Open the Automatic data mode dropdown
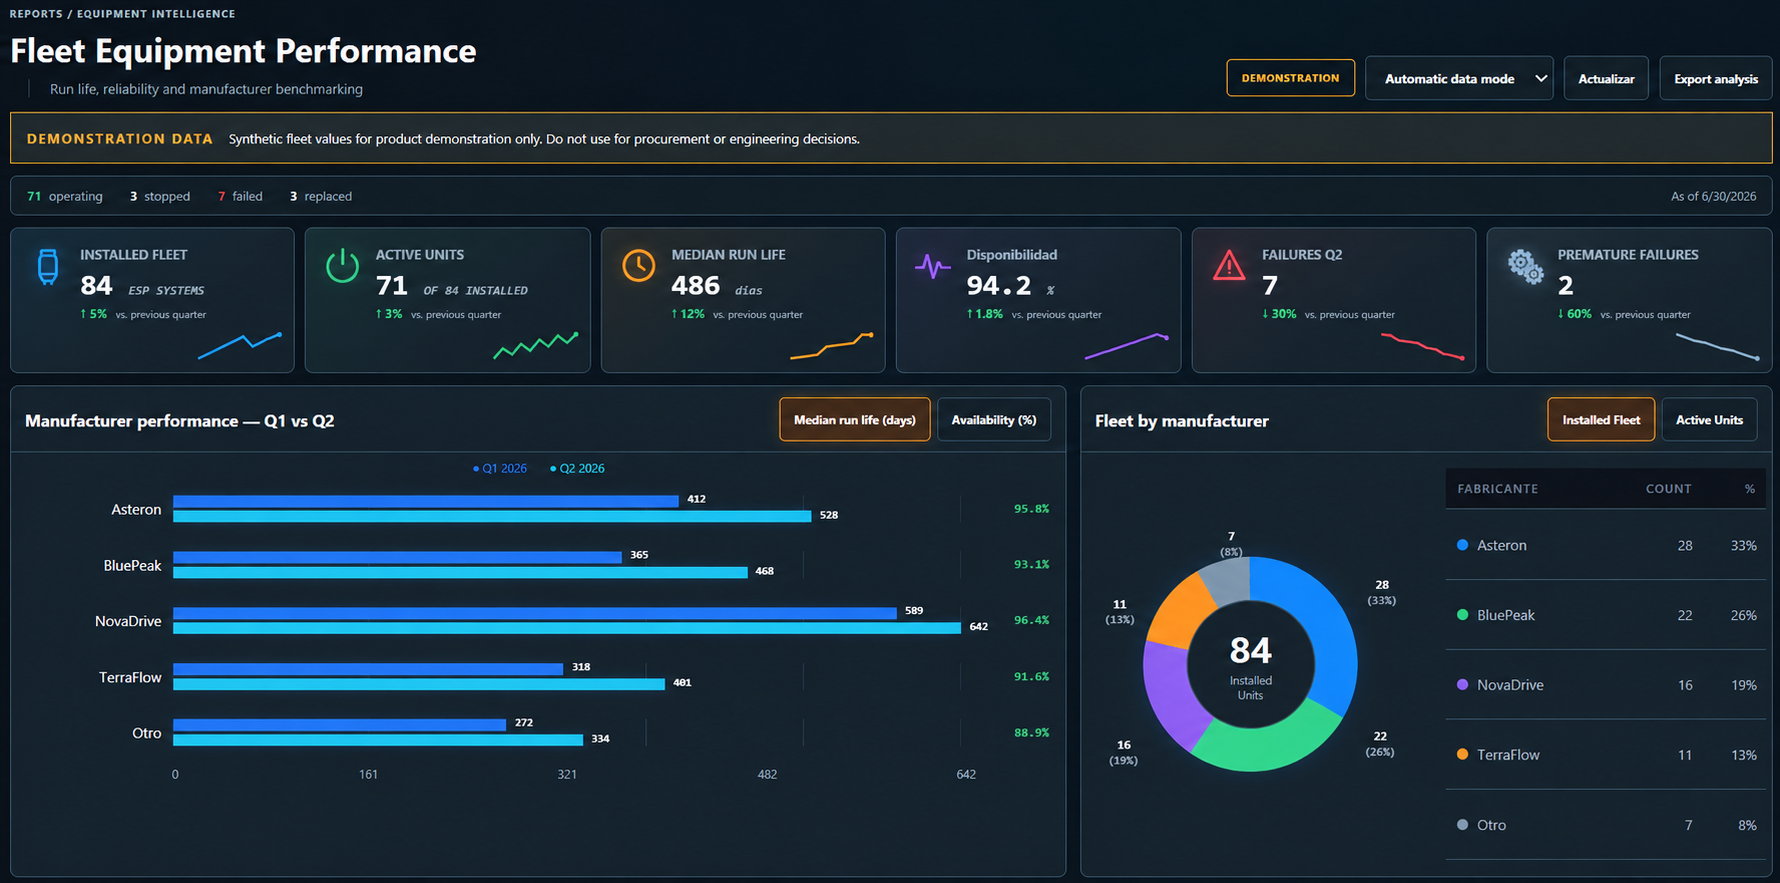The image size is (1780, 883). click(x=1459, y=78)
